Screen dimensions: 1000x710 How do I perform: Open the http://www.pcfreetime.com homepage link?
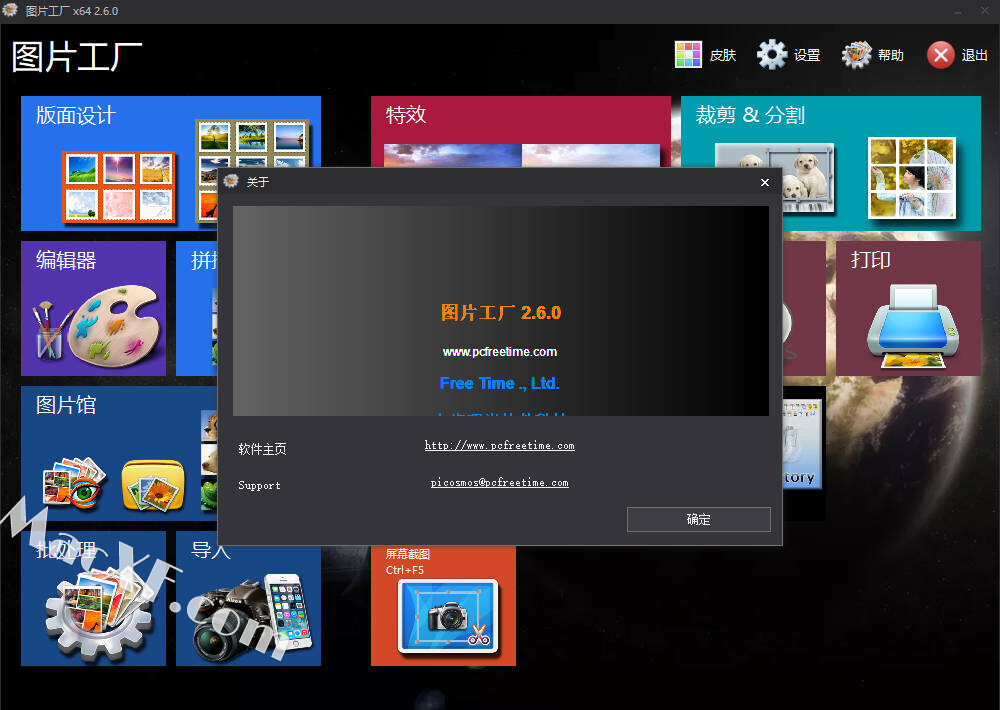(499, 446)
